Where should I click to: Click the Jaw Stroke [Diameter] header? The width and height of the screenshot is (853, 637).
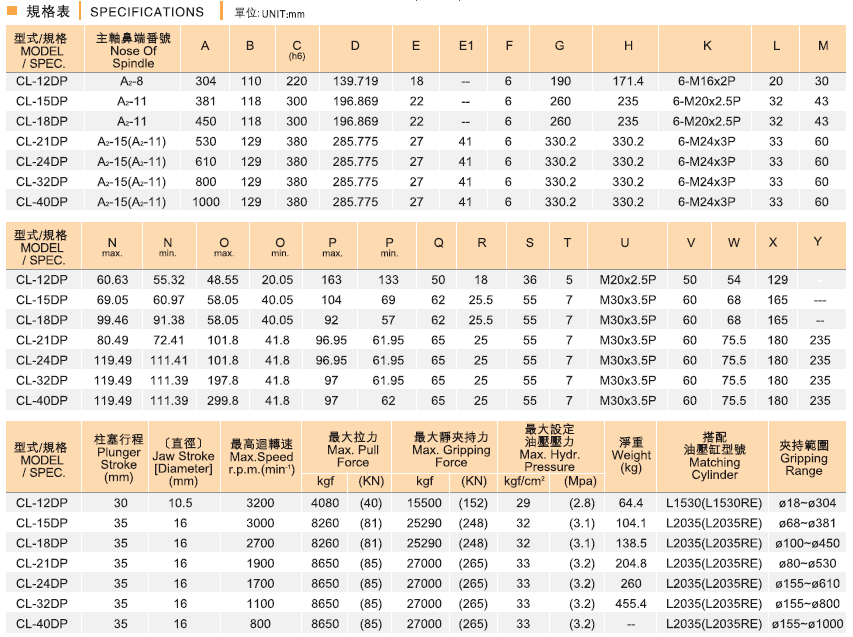point(182,458)
